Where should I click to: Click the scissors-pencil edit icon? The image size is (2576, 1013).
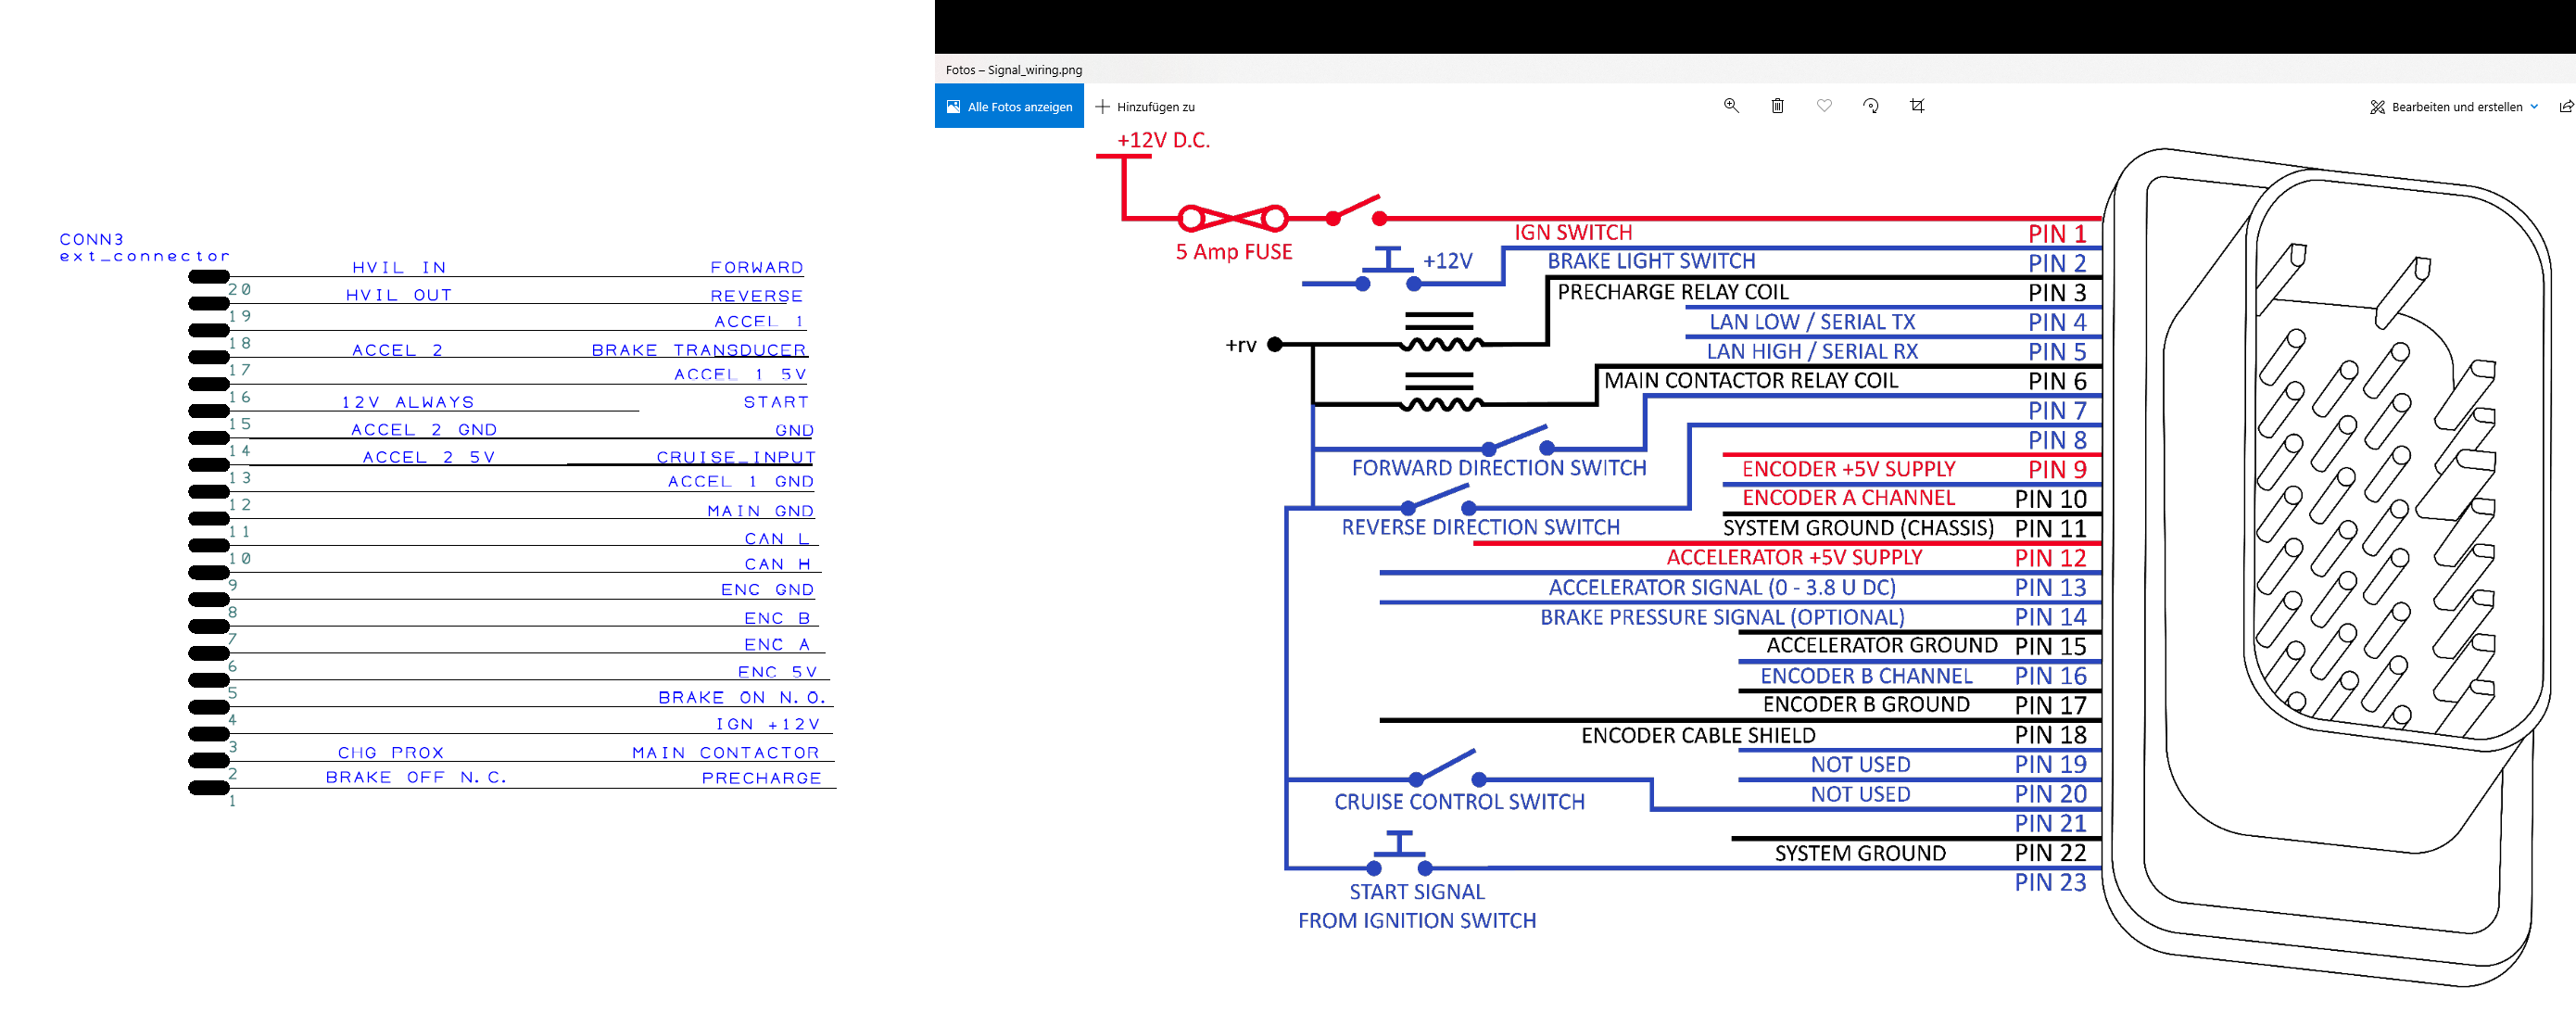tap(2377, 107)
